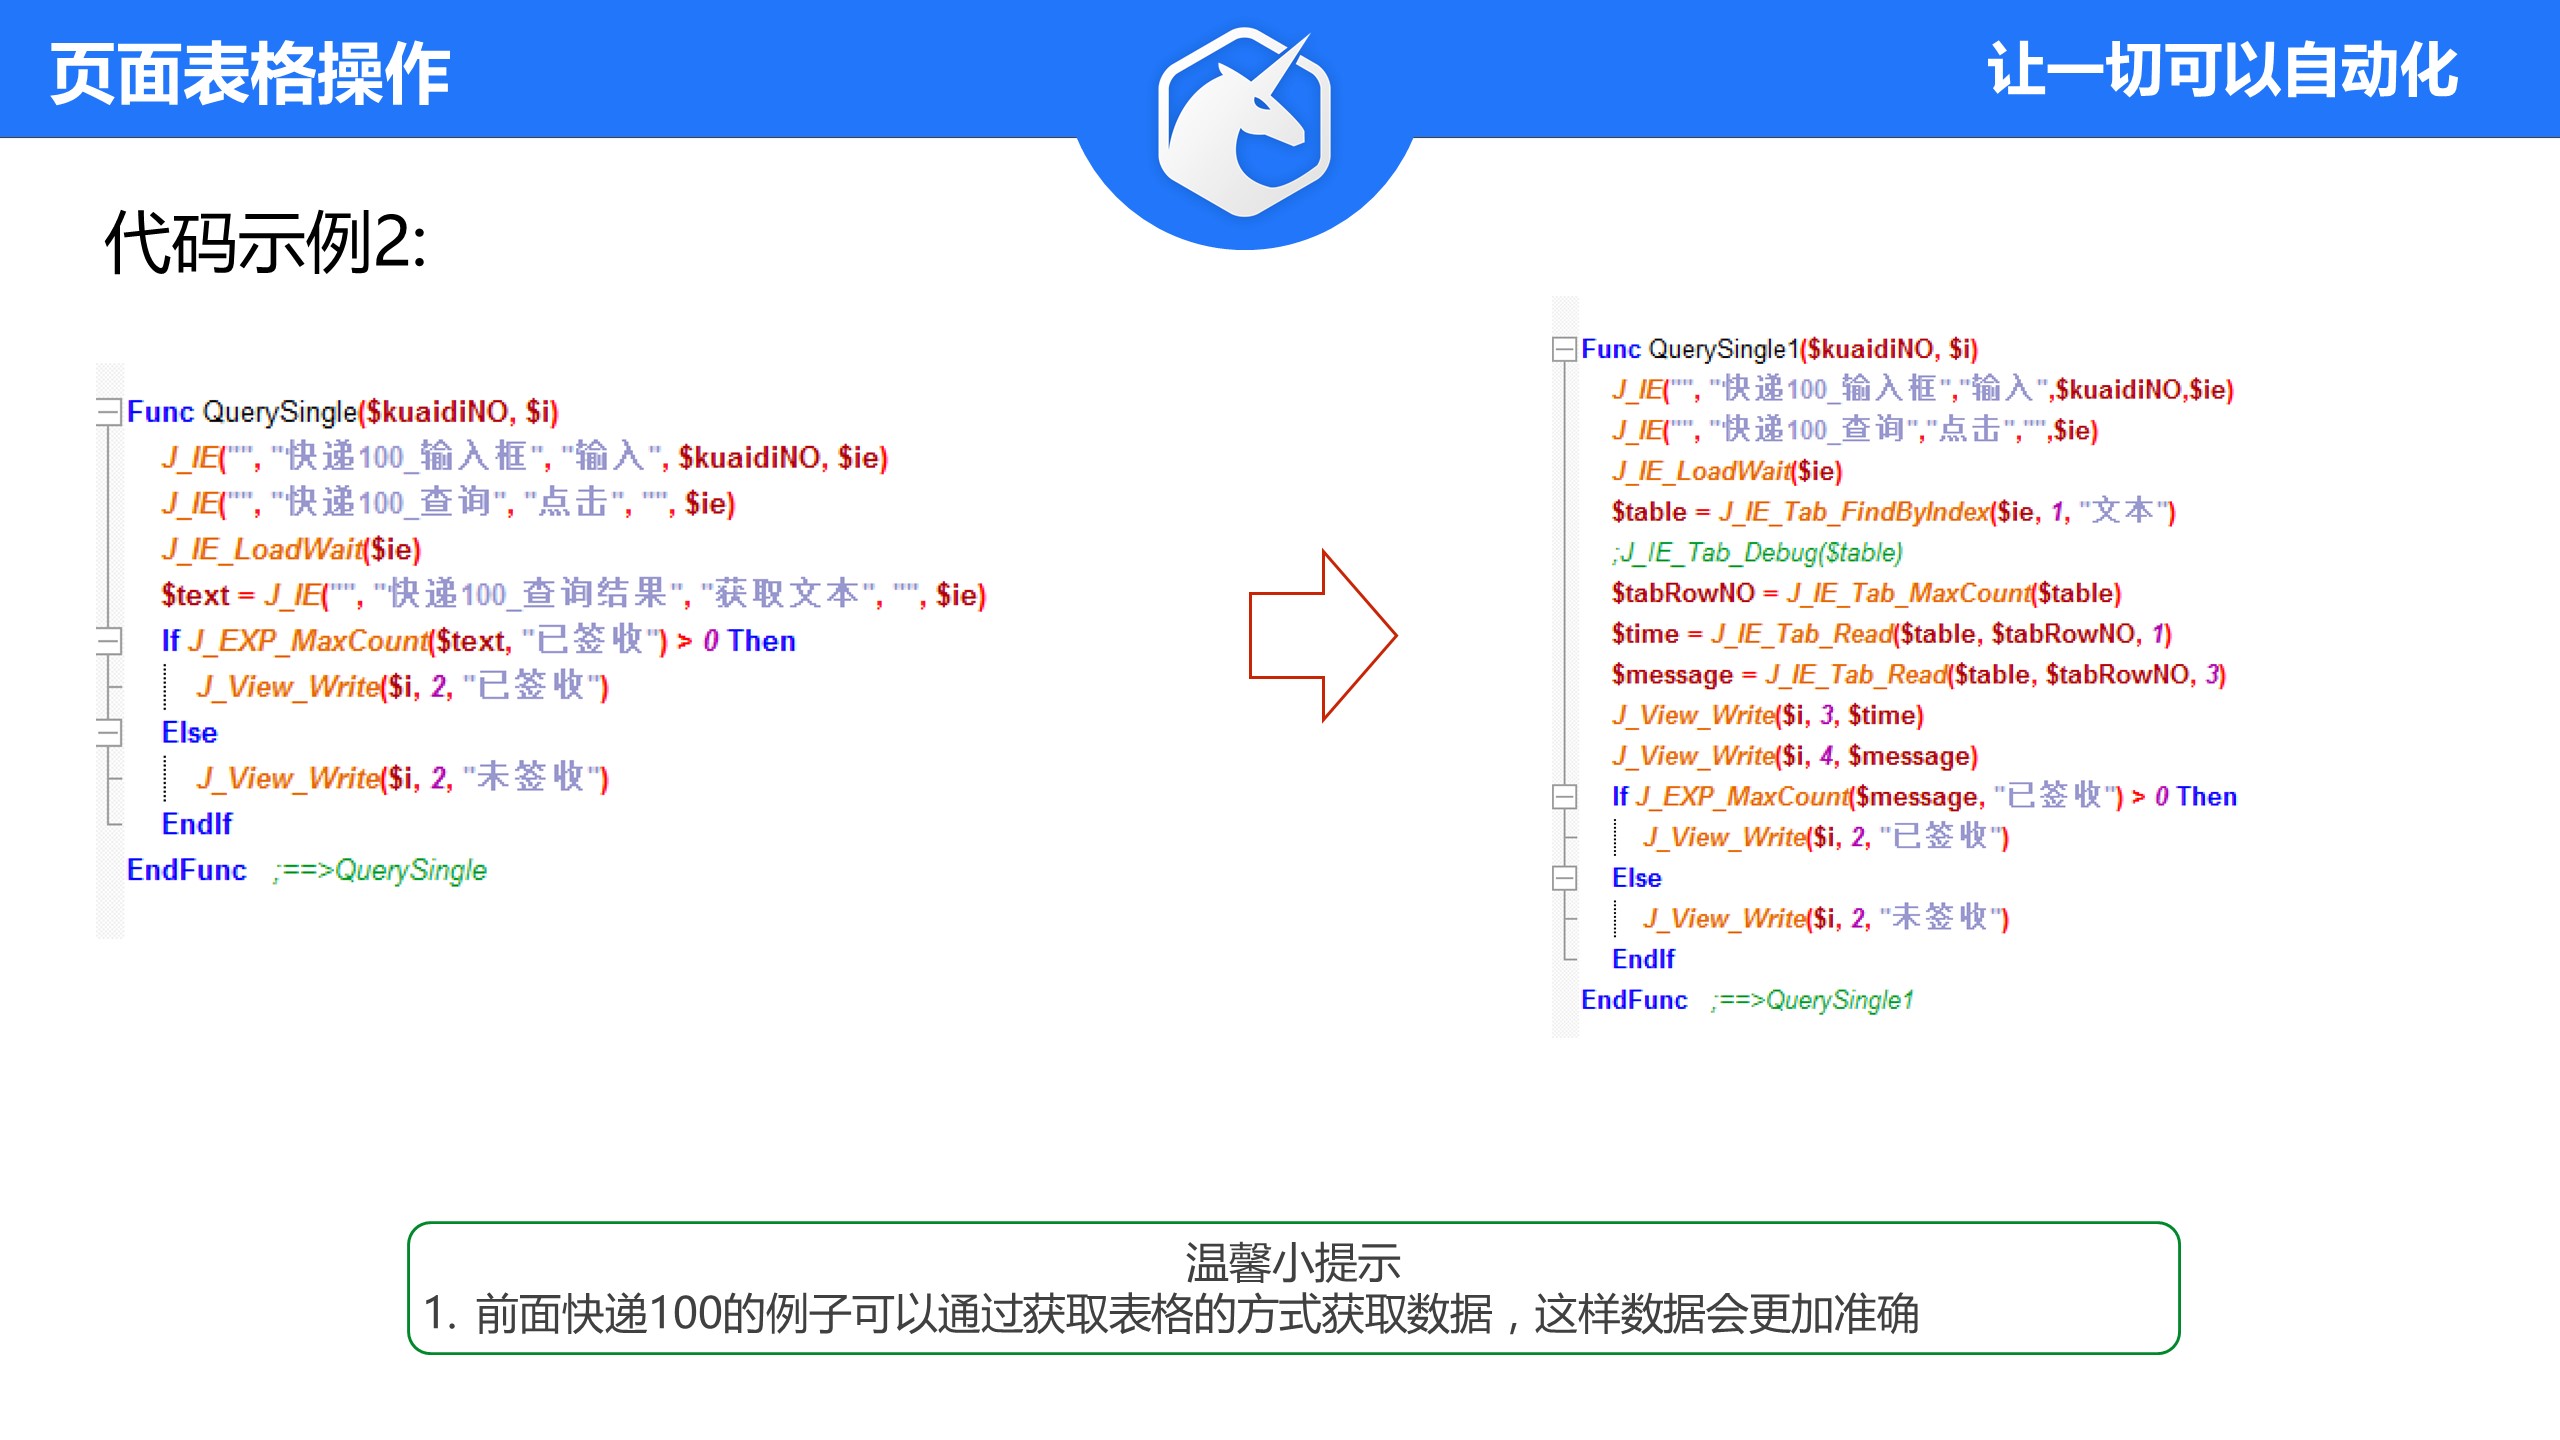Click the $text = J_IE 获取文本 code line
This screenshot has width=2560, height=1440.
[573, 595]
